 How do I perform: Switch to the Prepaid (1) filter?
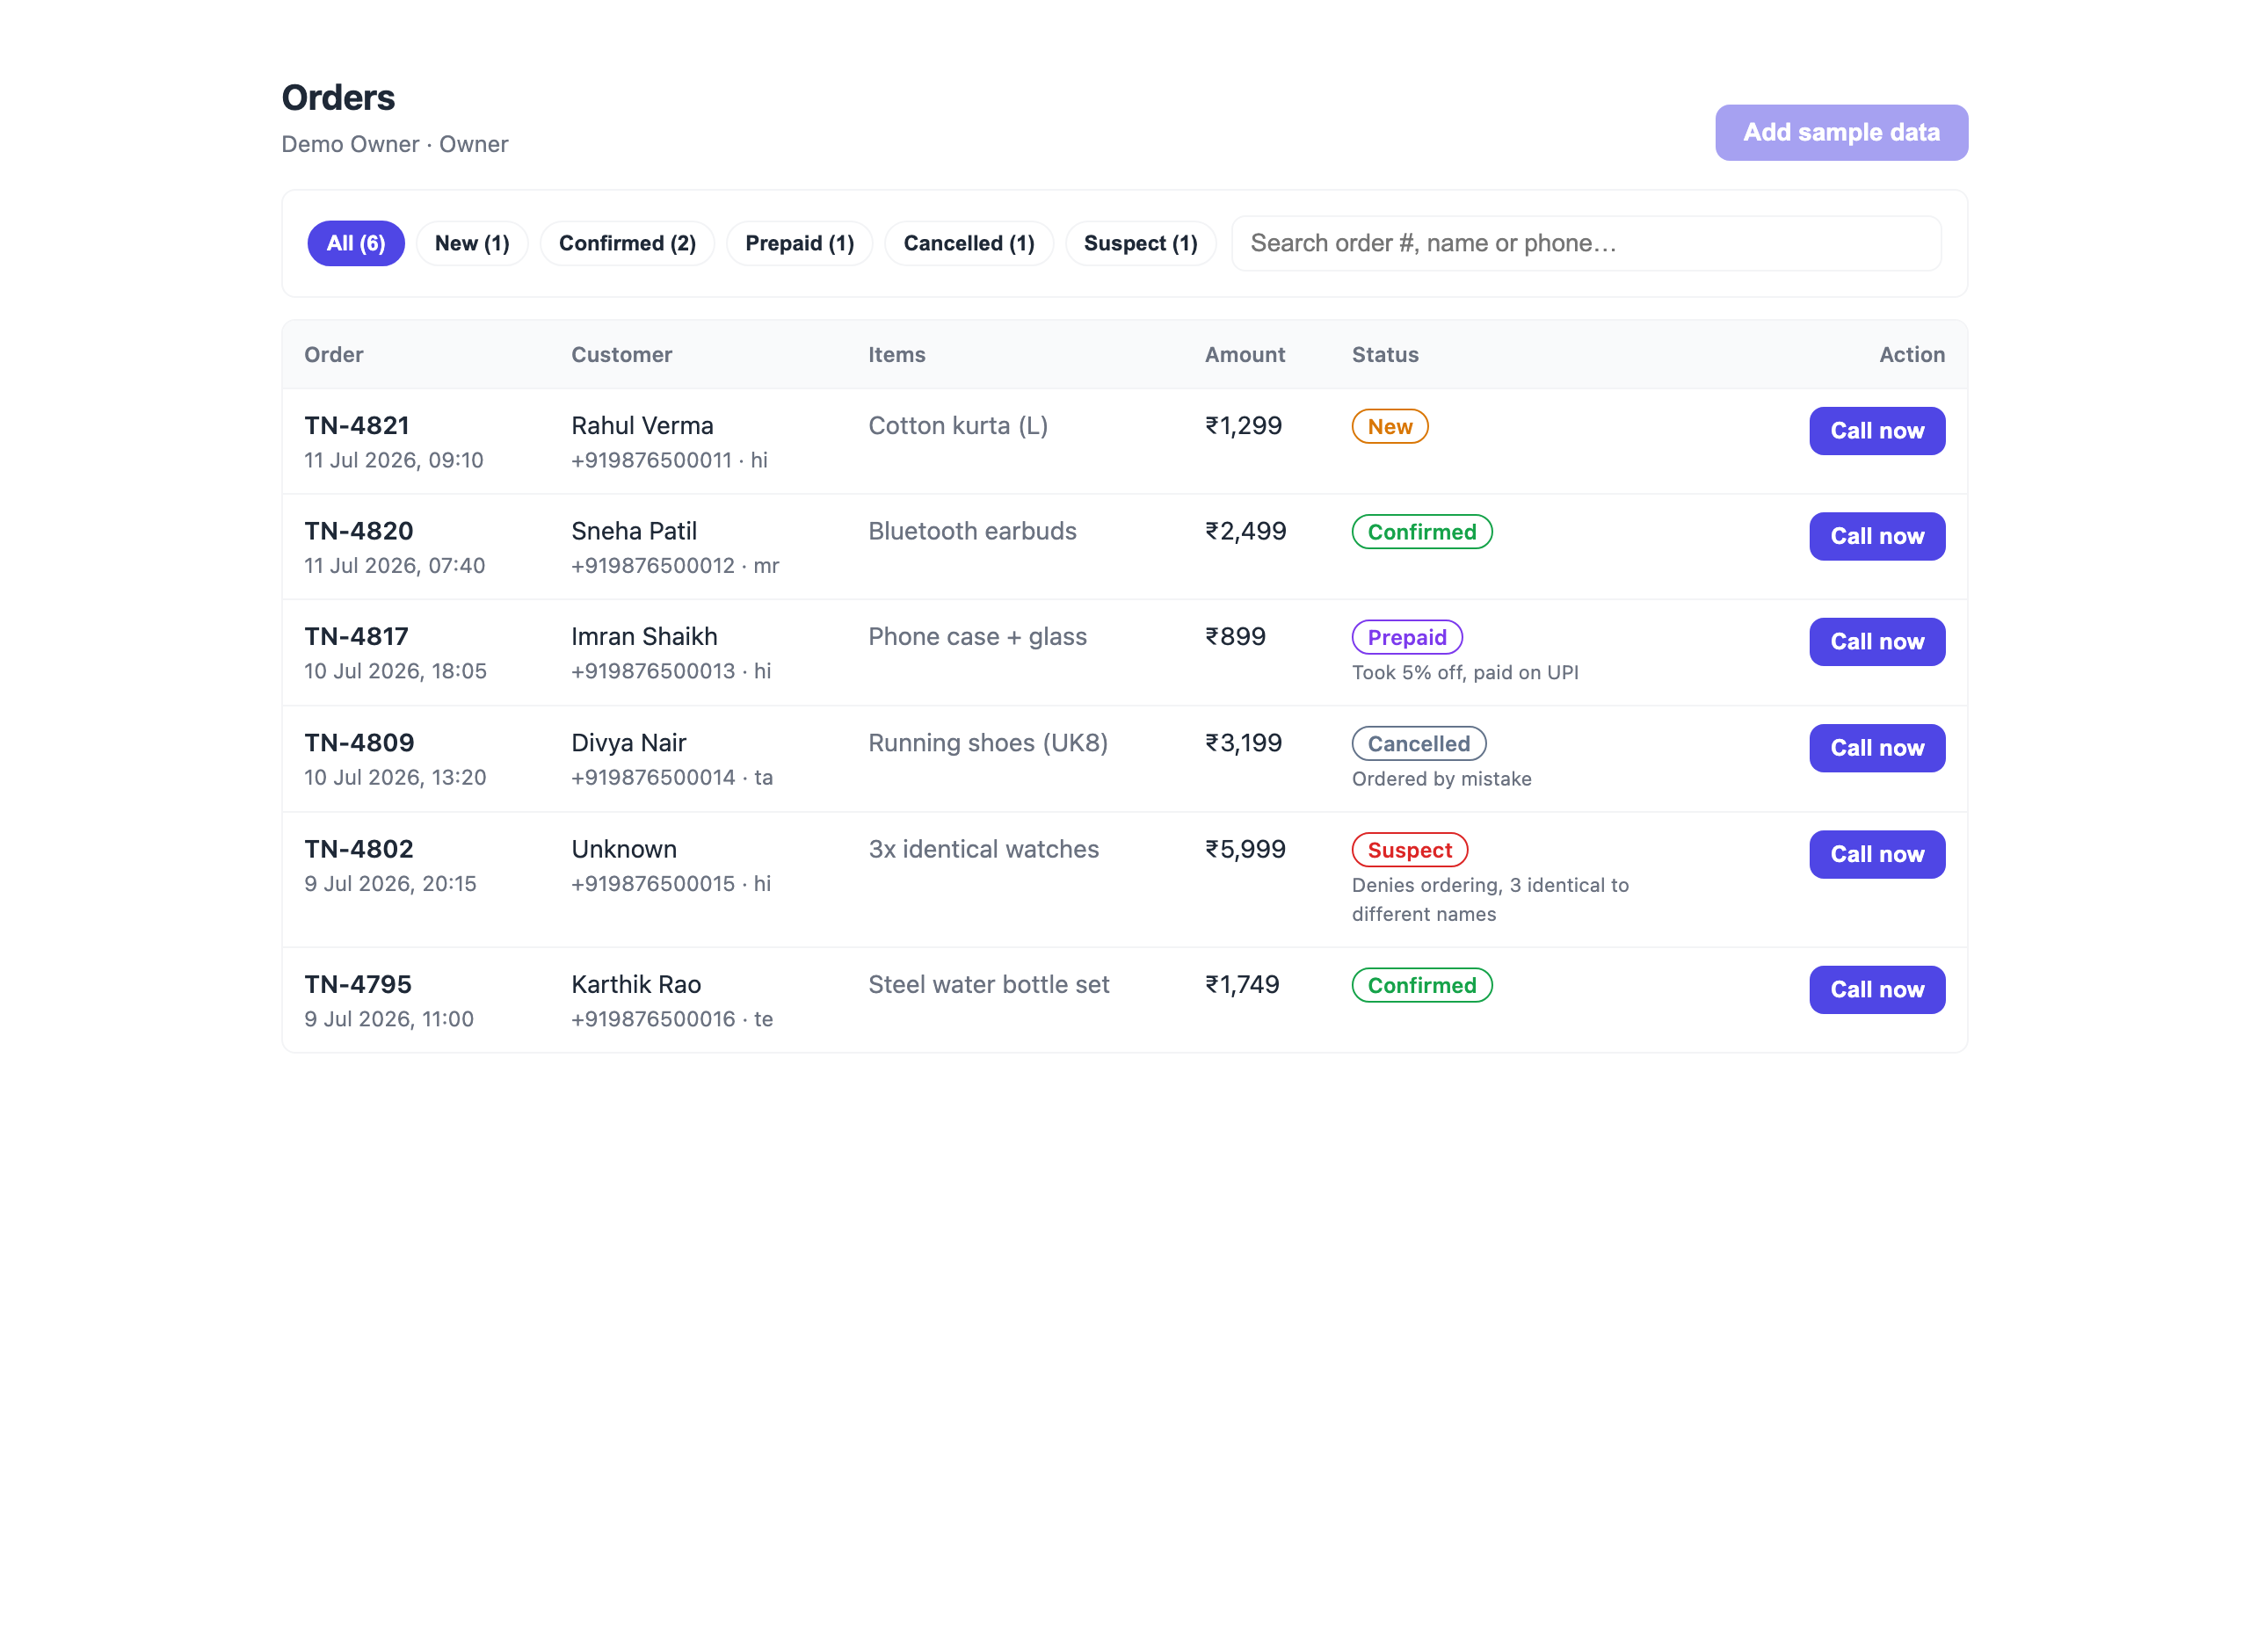click(799, 243)
